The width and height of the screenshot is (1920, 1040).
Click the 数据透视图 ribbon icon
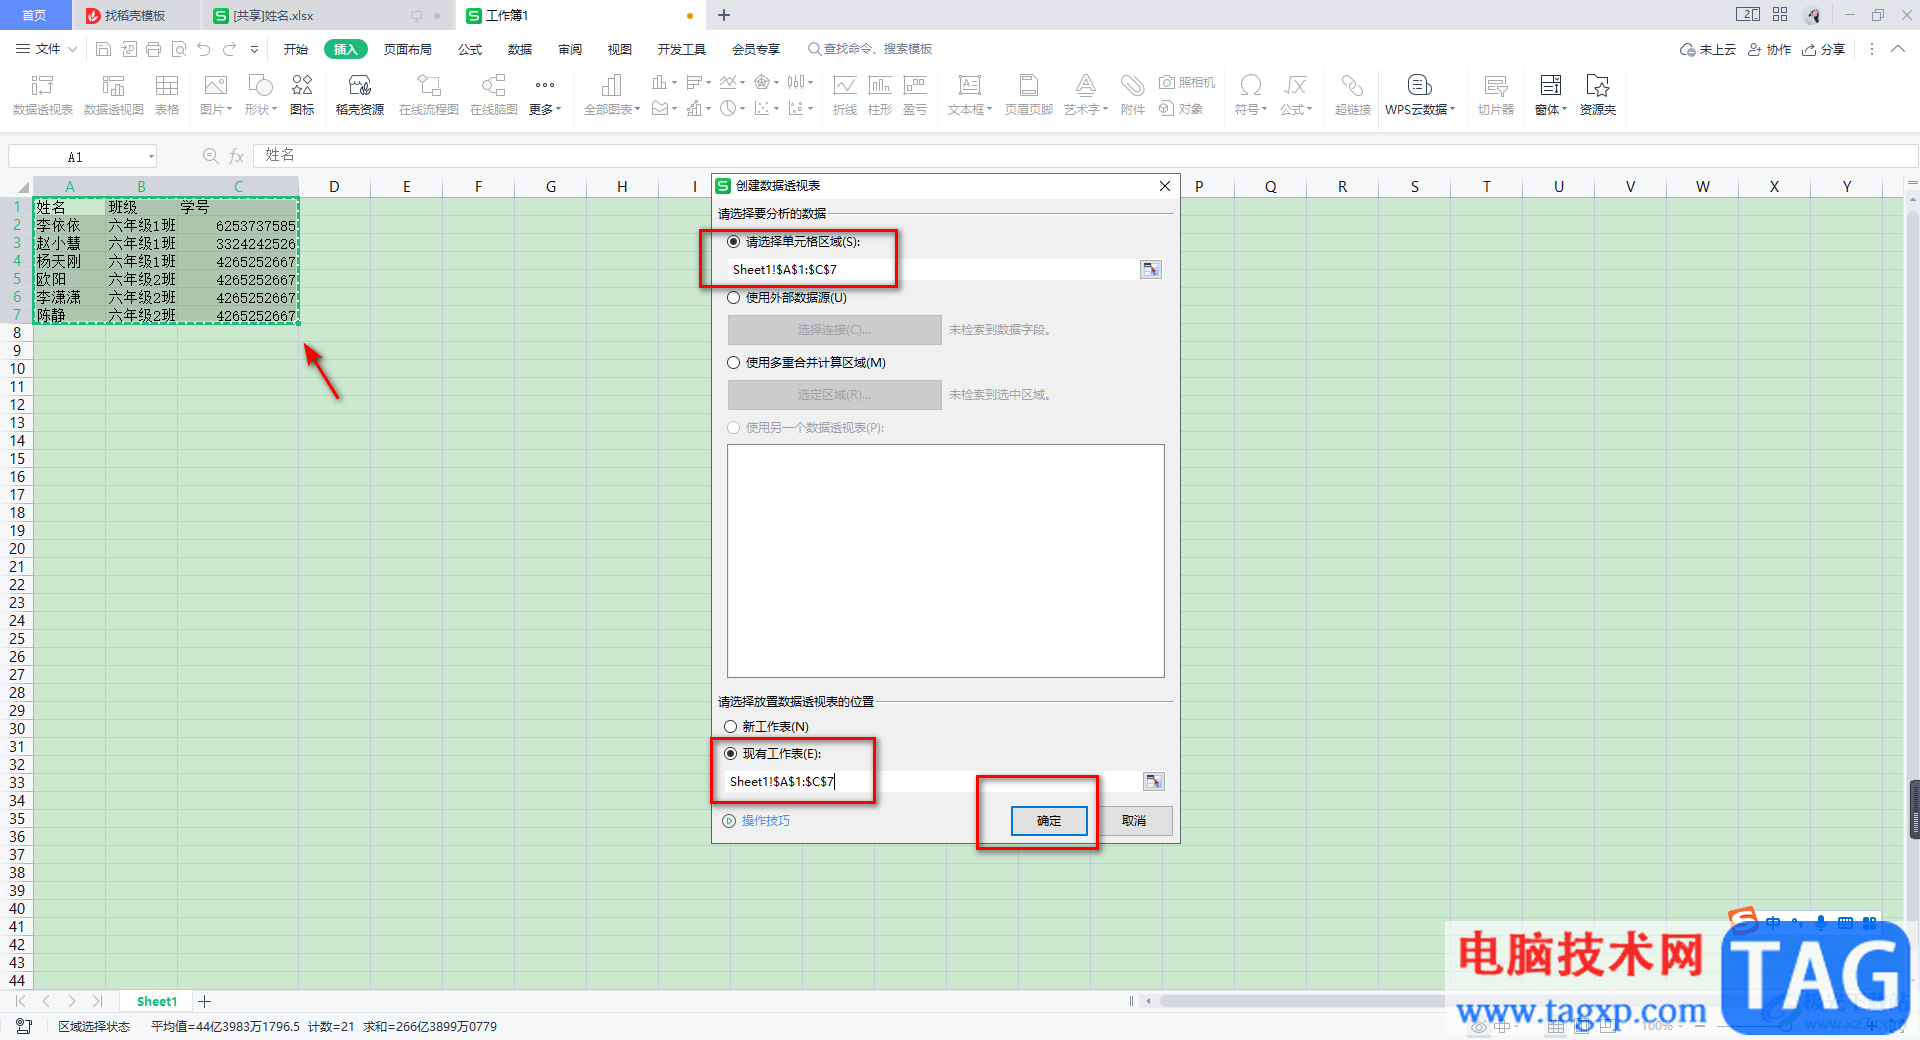click(x=113, y=95)
